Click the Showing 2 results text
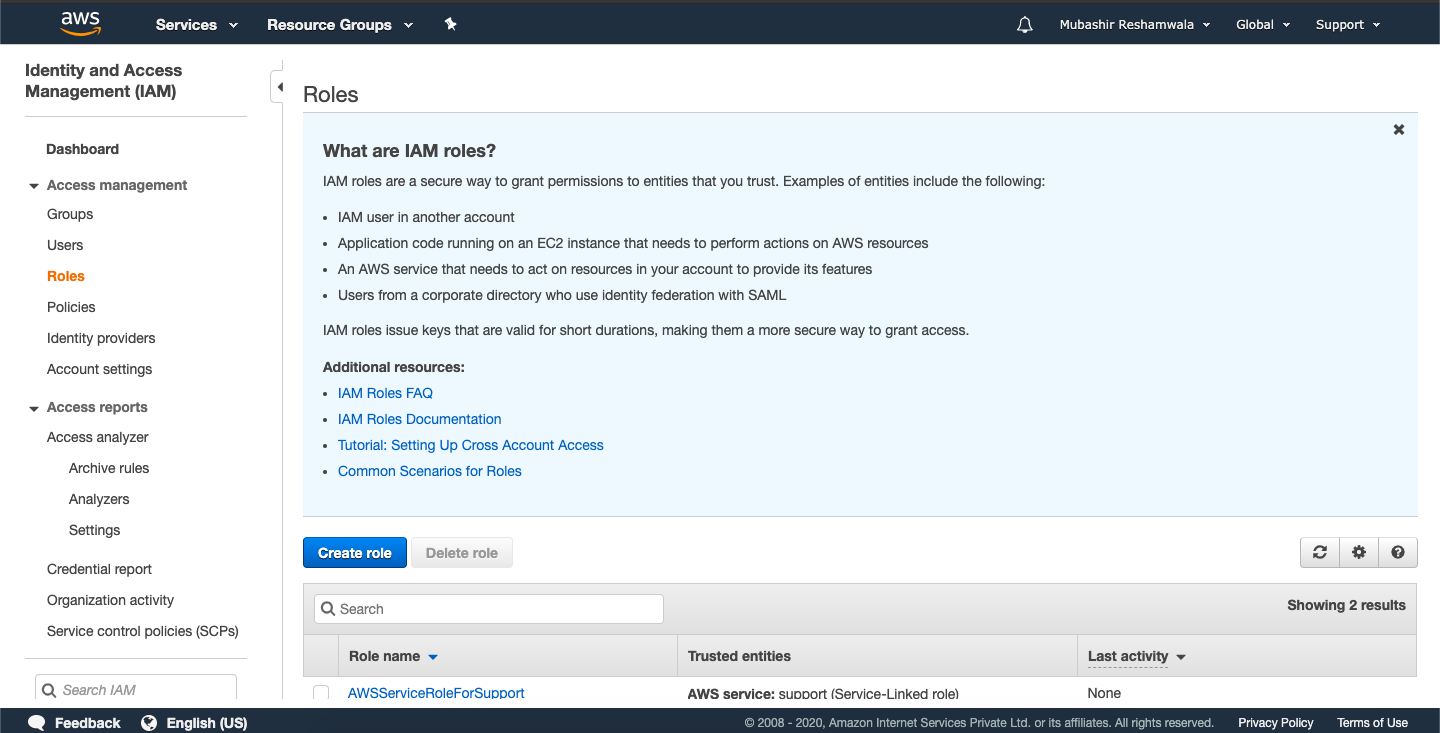 click(1346, 605)
